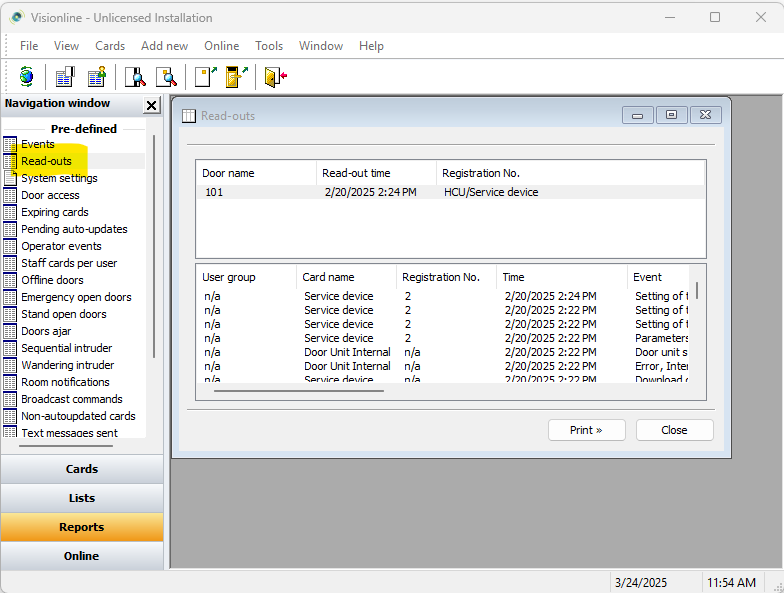Screen dimensions: 784x593
Task: Open the Cards menu
Action: coord(110,46)
